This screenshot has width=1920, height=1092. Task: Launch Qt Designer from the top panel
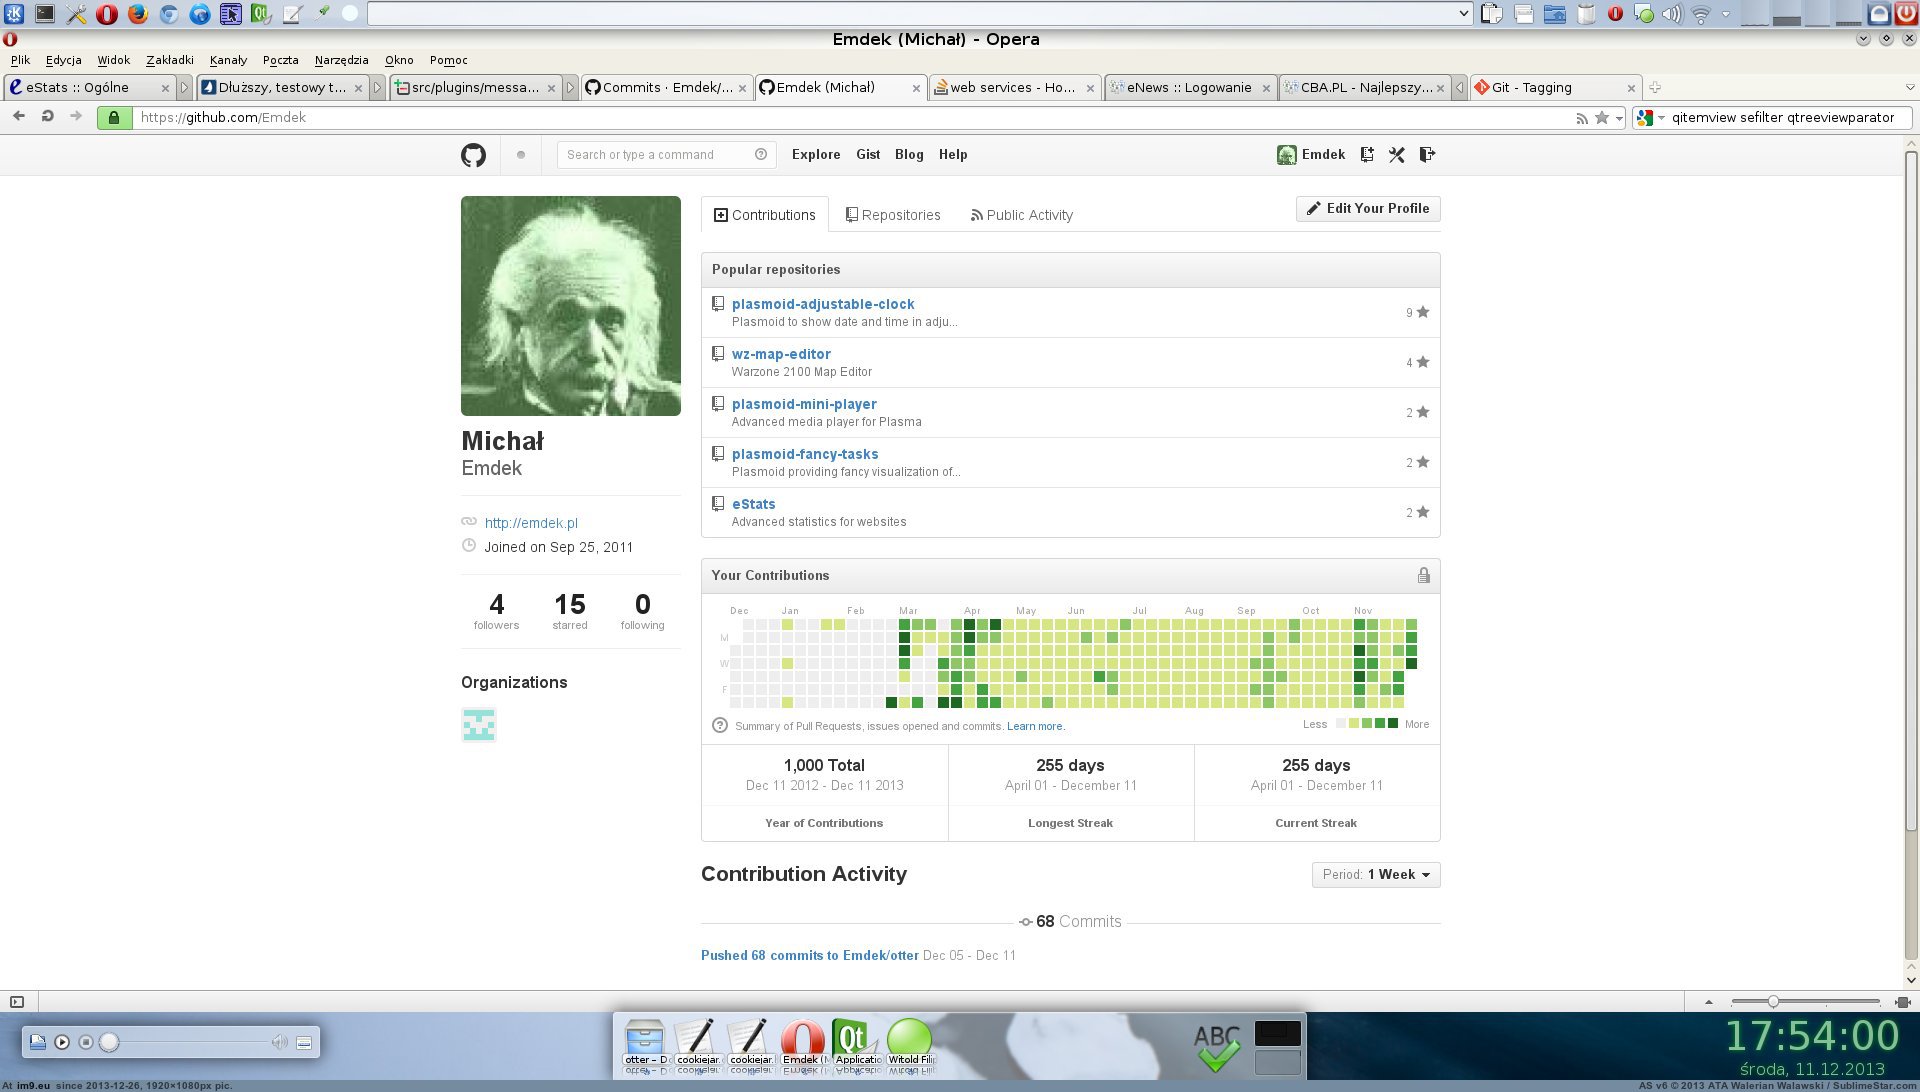point(262,14)
